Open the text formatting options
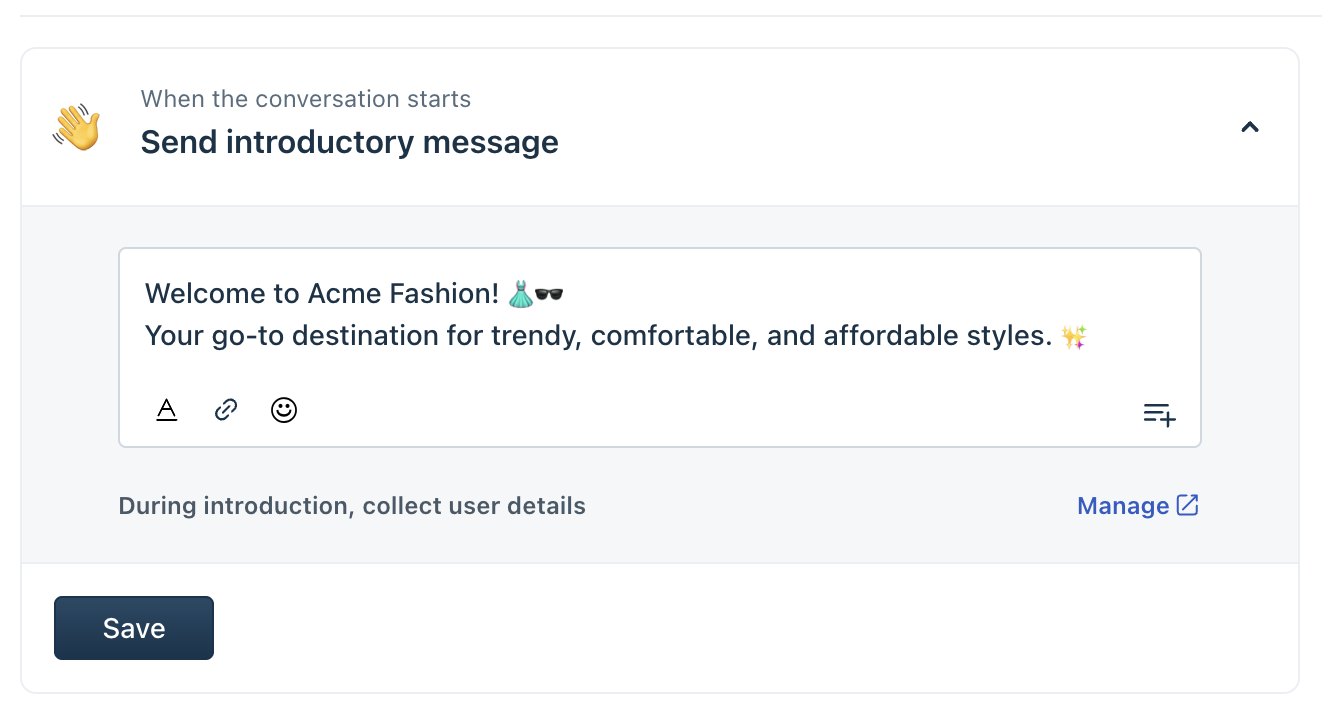Viewport: 1322px width, 714px height. click(167, 410)
